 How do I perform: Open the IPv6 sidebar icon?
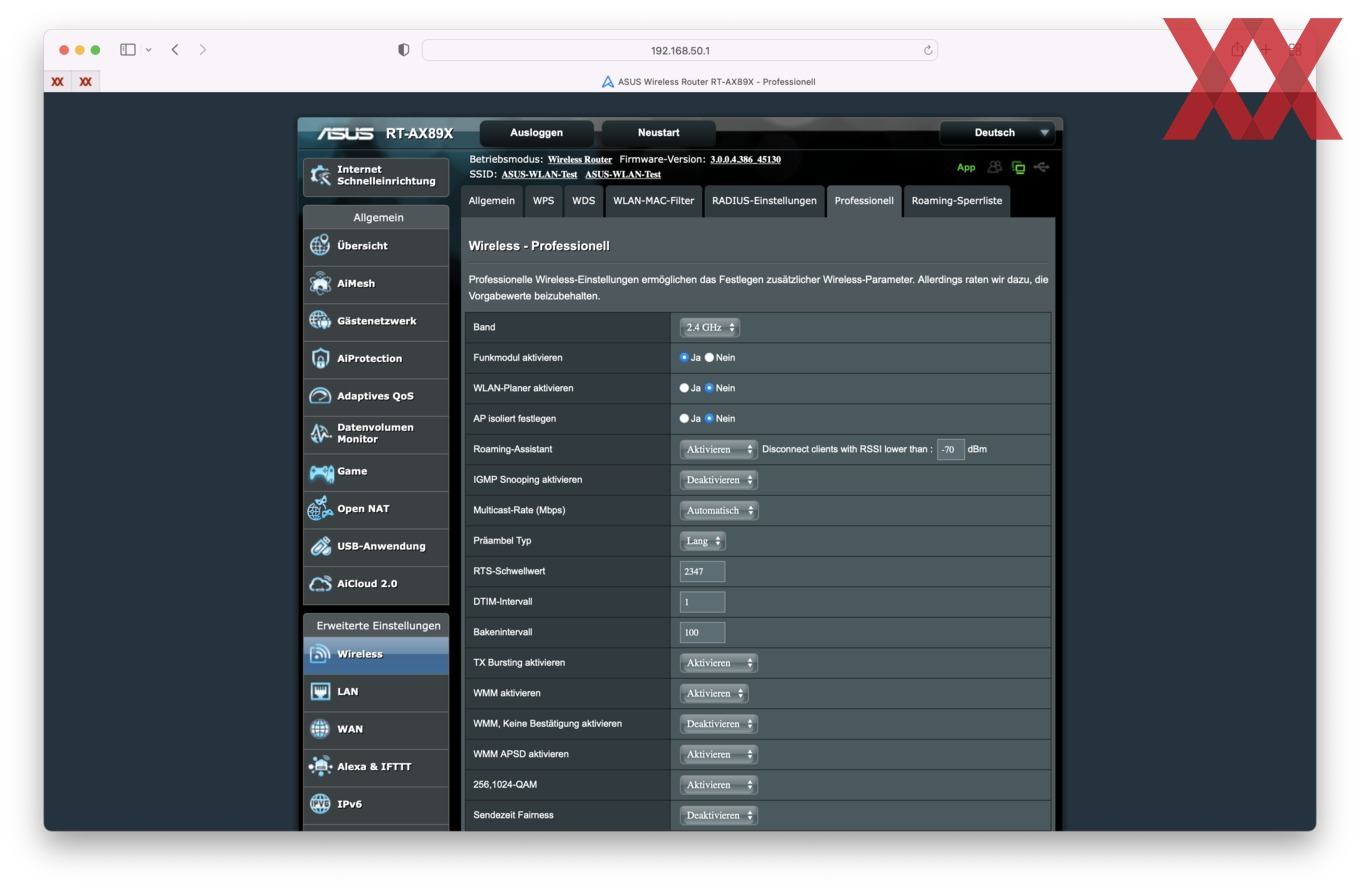[320, 804]
